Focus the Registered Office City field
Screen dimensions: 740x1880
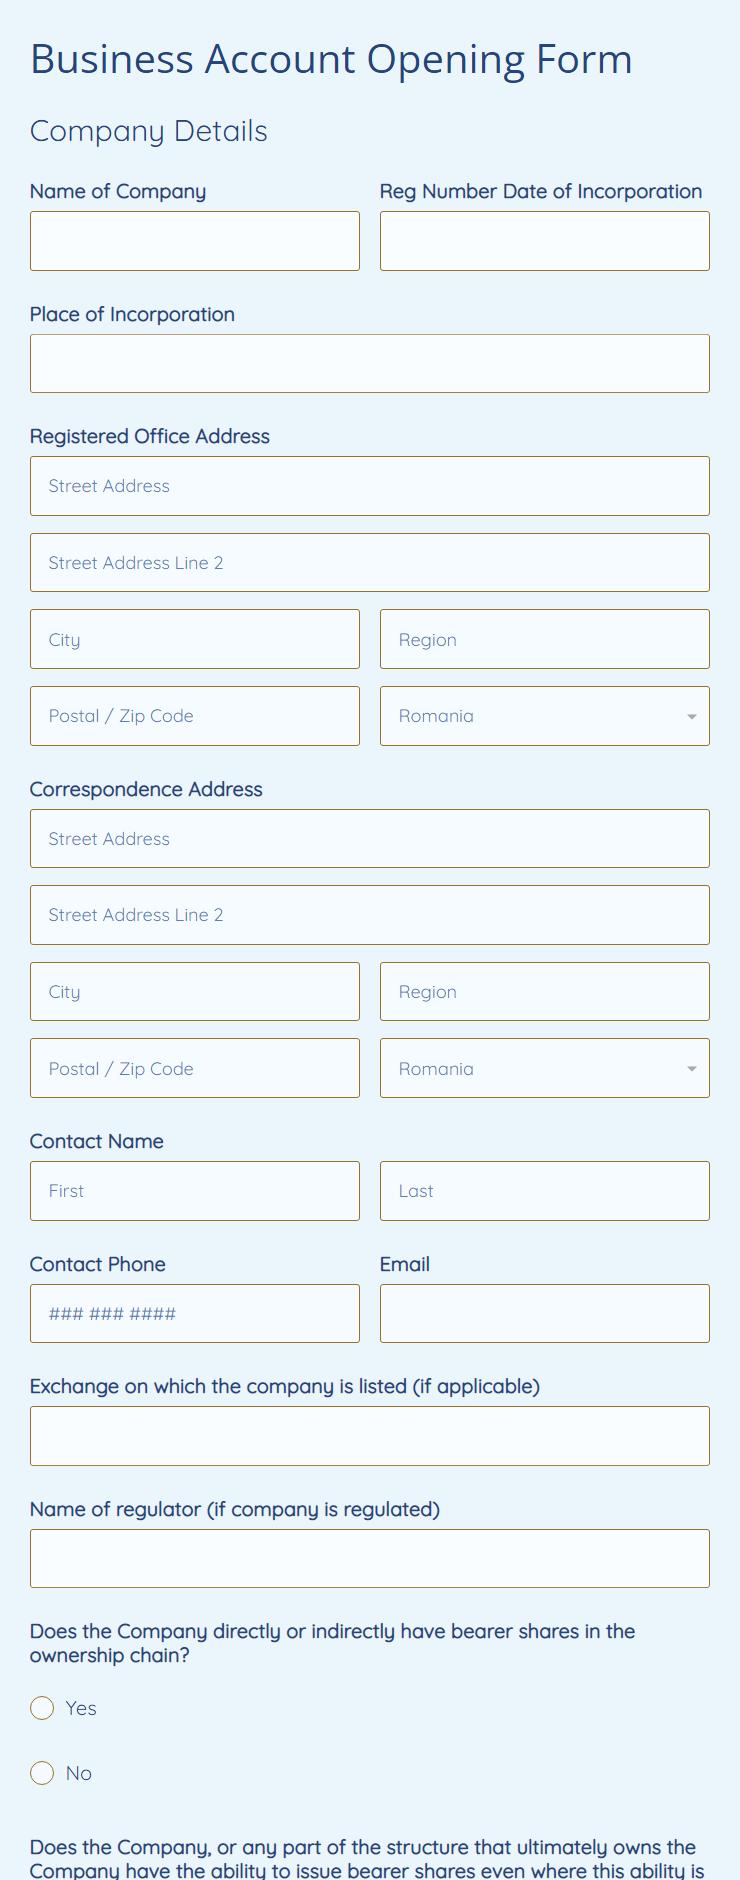(x=194, y=640)
